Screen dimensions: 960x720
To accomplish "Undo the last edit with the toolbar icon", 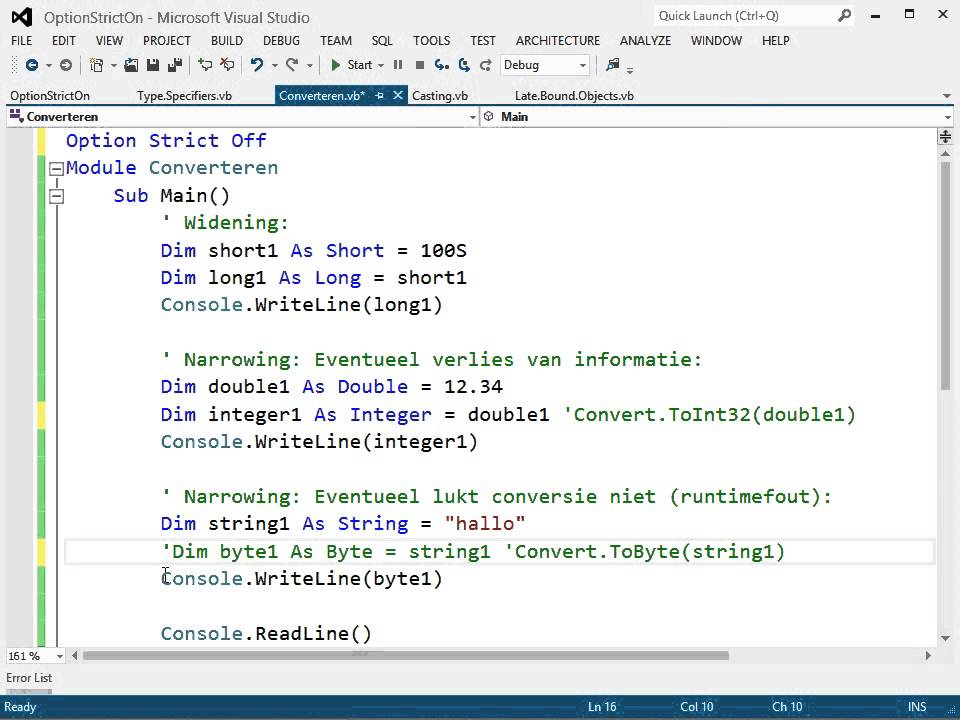I will tap(257, 65).
